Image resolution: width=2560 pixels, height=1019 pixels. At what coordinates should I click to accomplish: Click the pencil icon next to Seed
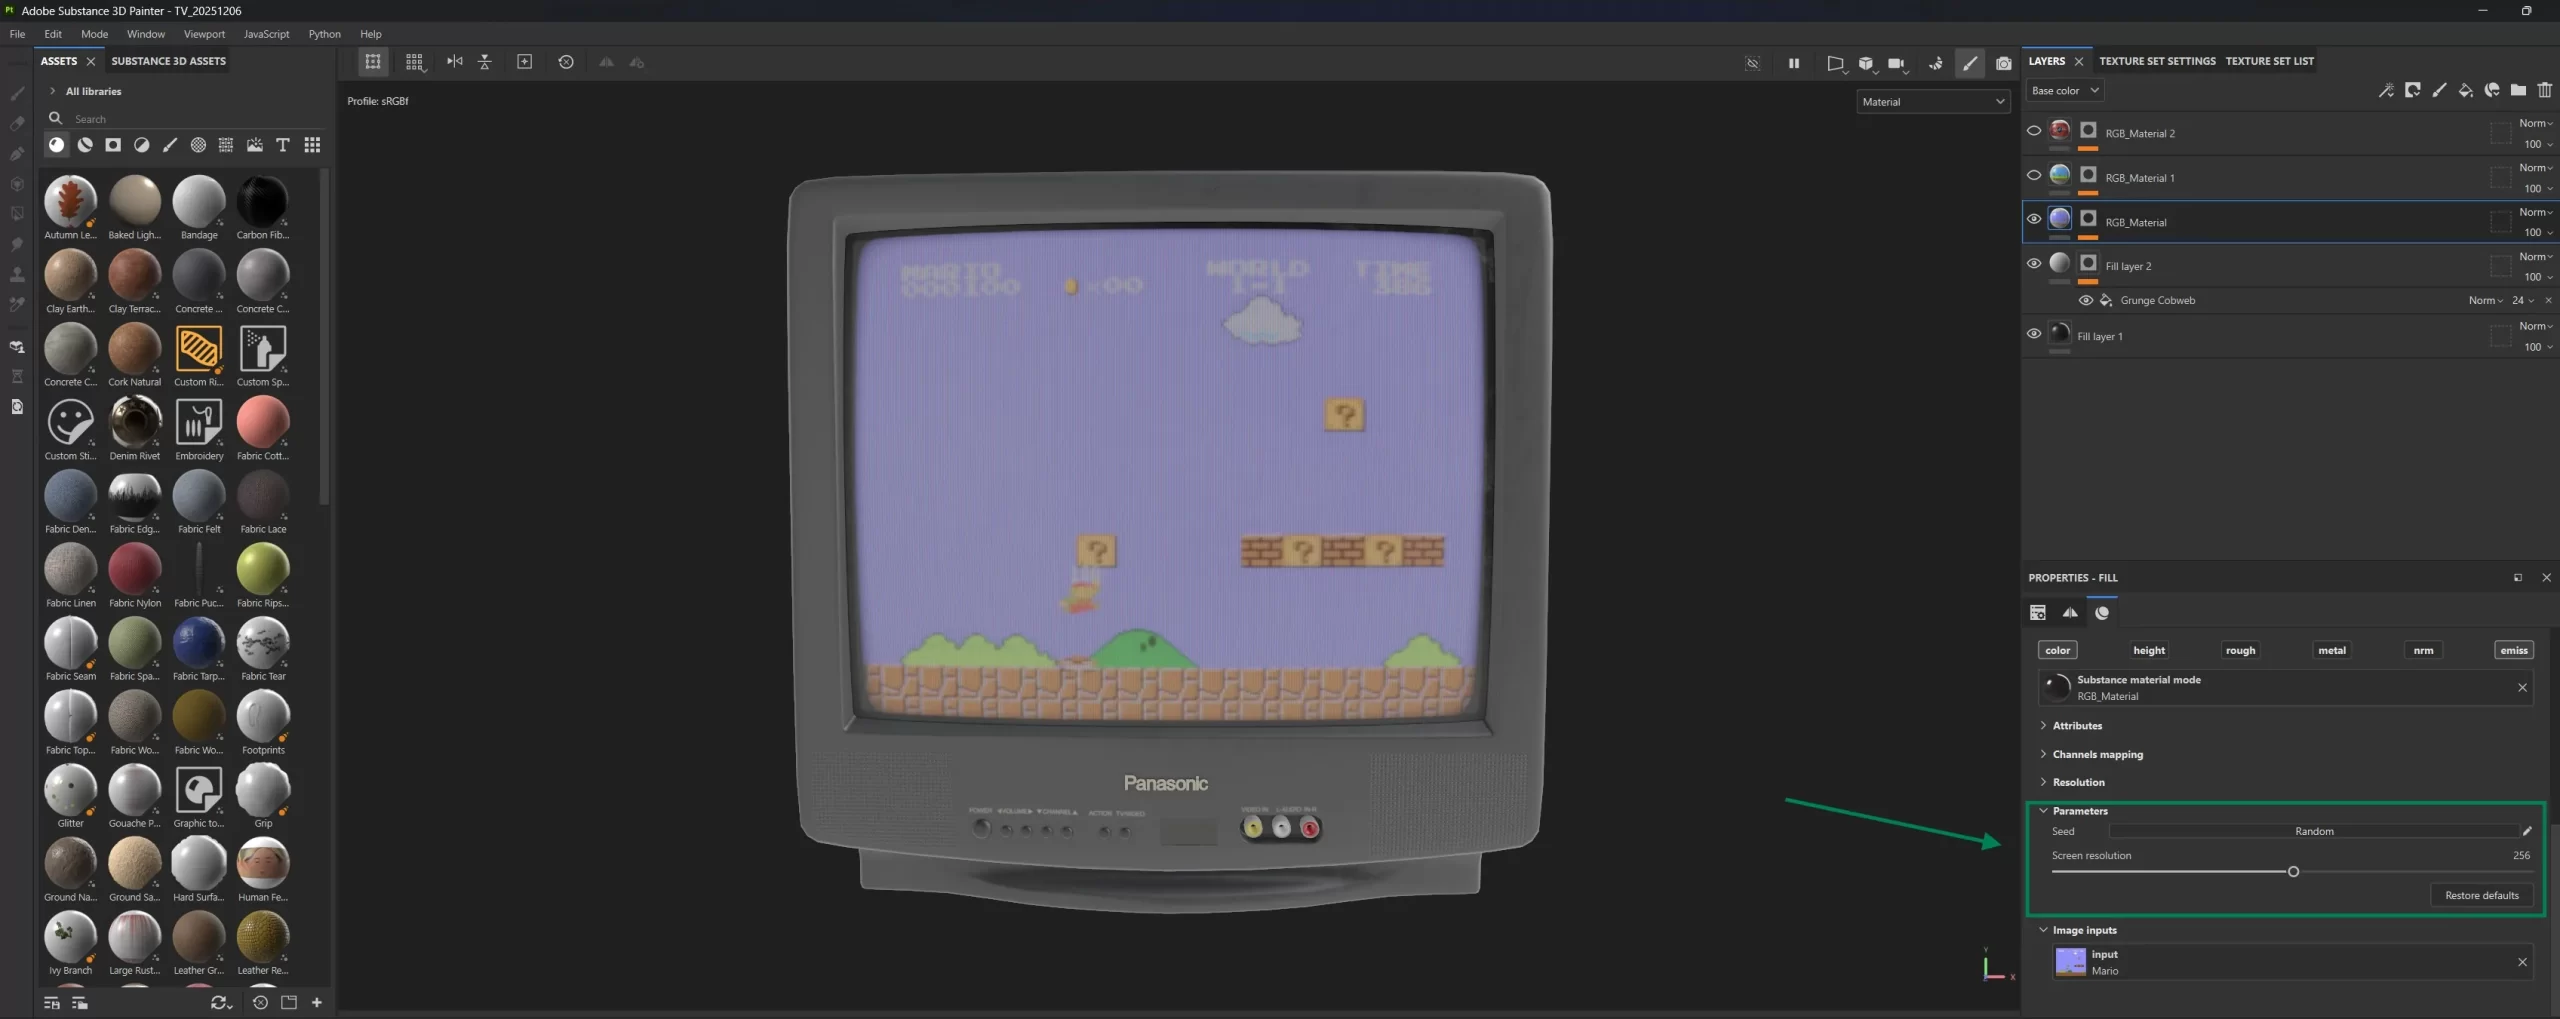click(2527, 831)
